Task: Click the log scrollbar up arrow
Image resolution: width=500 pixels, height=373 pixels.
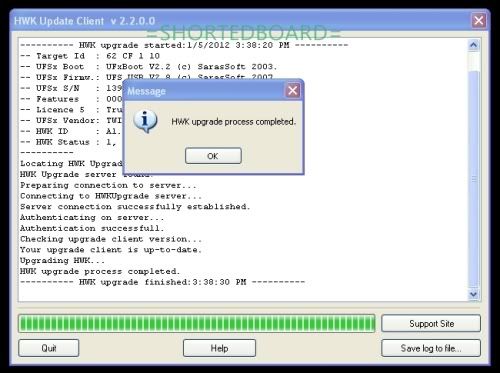Action: click(x=474, y=45)
